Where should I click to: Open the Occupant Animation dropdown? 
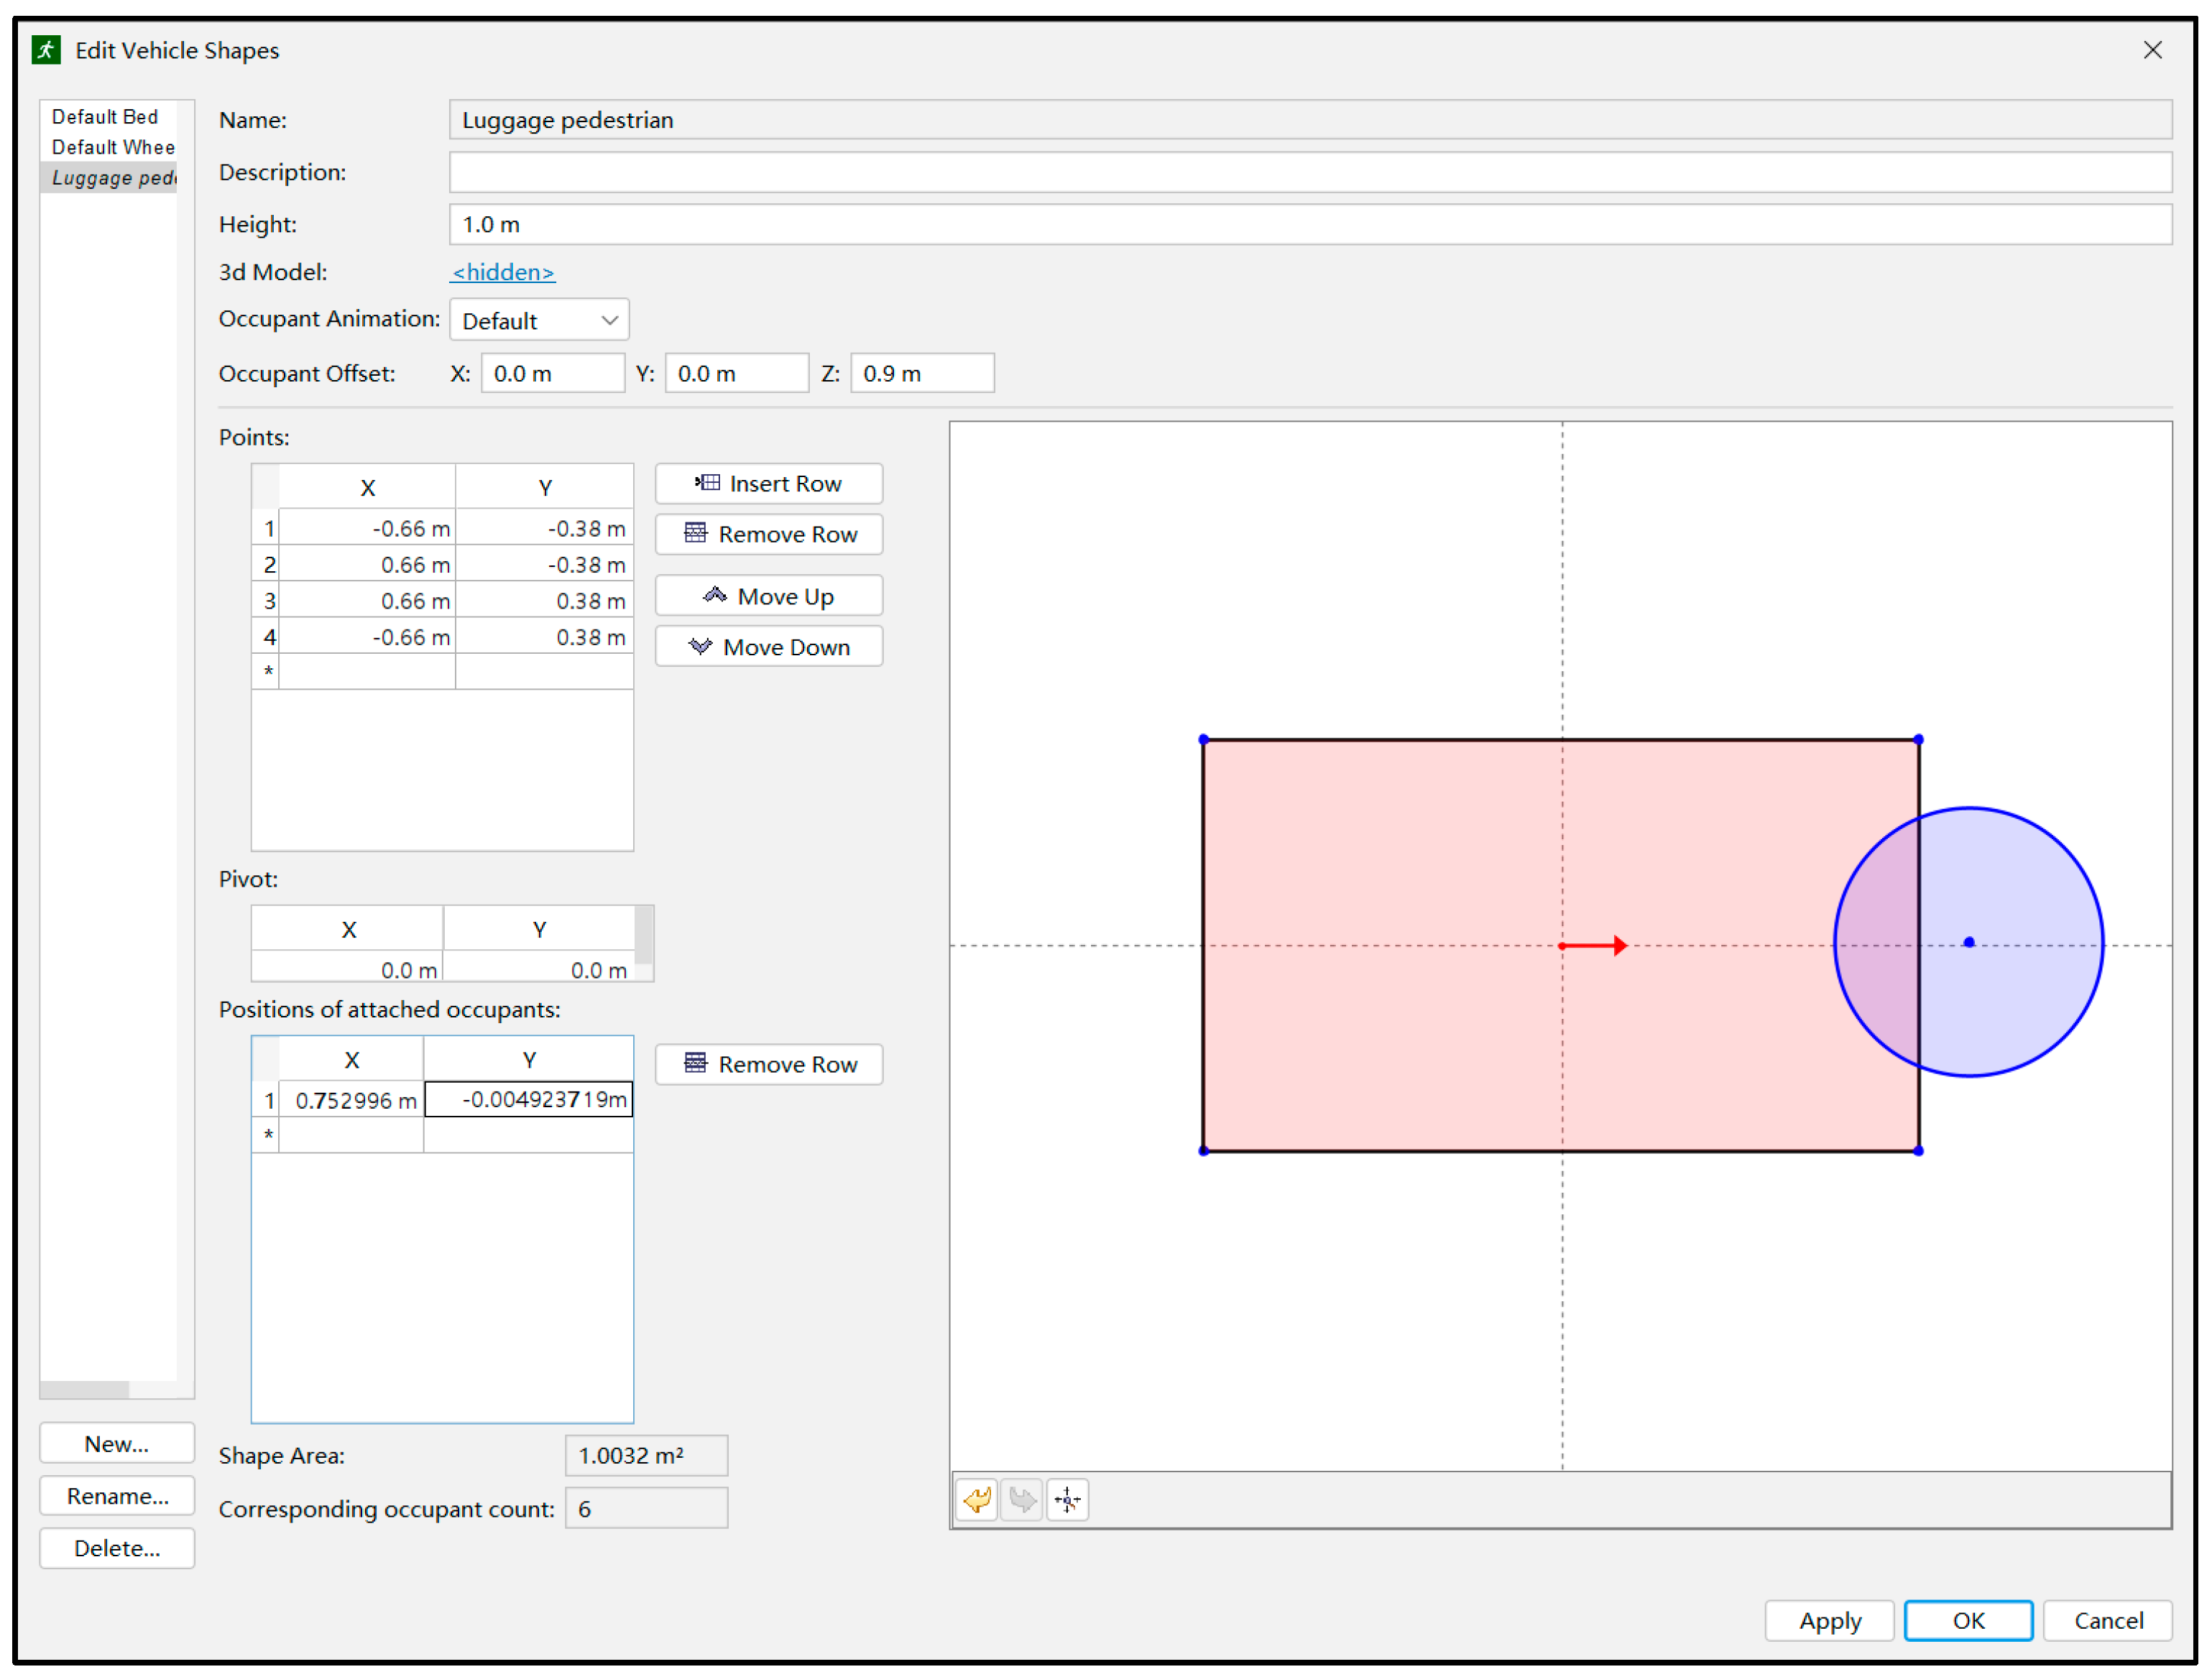pos(539,321)
